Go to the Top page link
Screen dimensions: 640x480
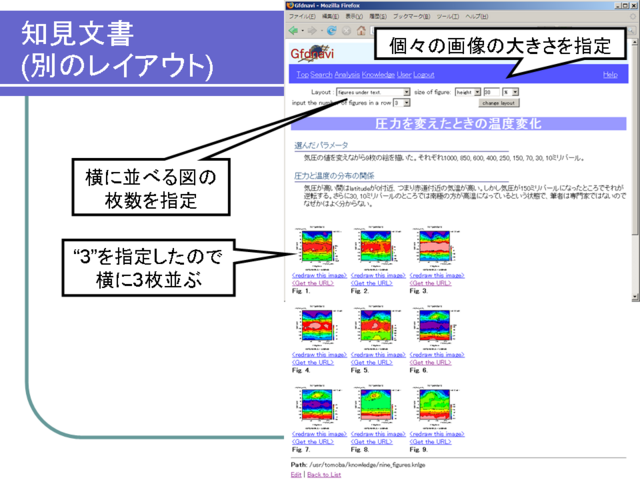[302, 74]
